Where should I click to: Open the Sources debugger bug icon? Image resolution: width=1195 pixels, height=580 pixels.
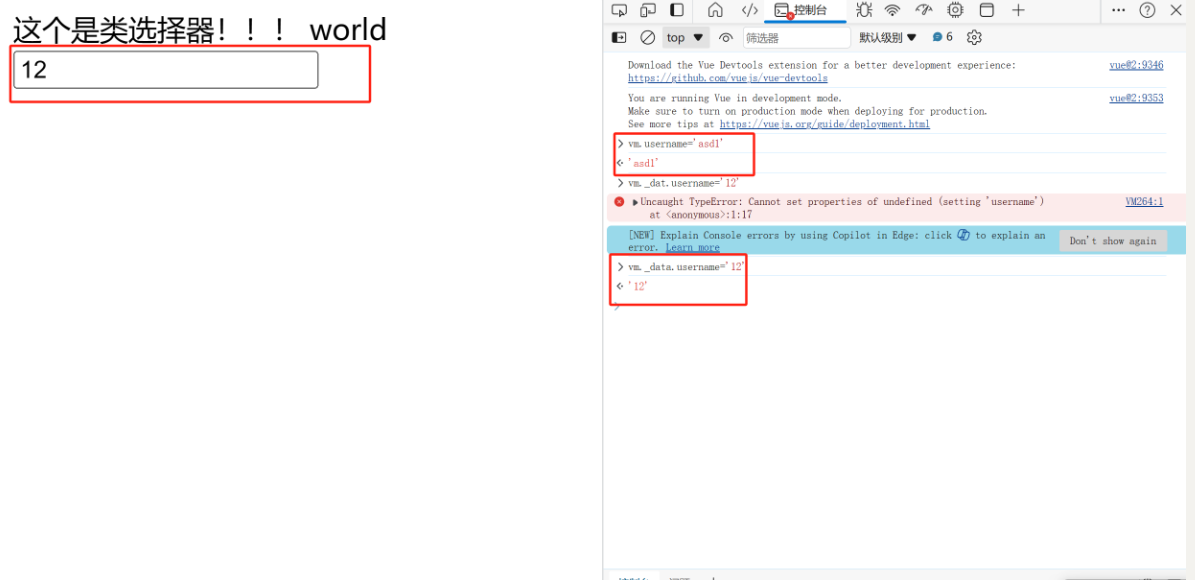pyautogui.click(x=864, y=10)
